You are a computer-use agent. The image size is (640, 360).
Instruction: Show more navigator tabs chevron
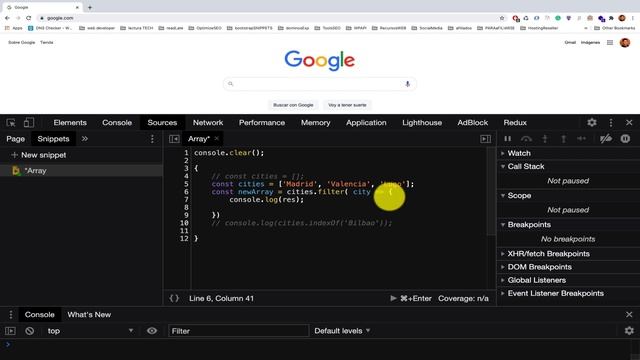click(84, 139)
